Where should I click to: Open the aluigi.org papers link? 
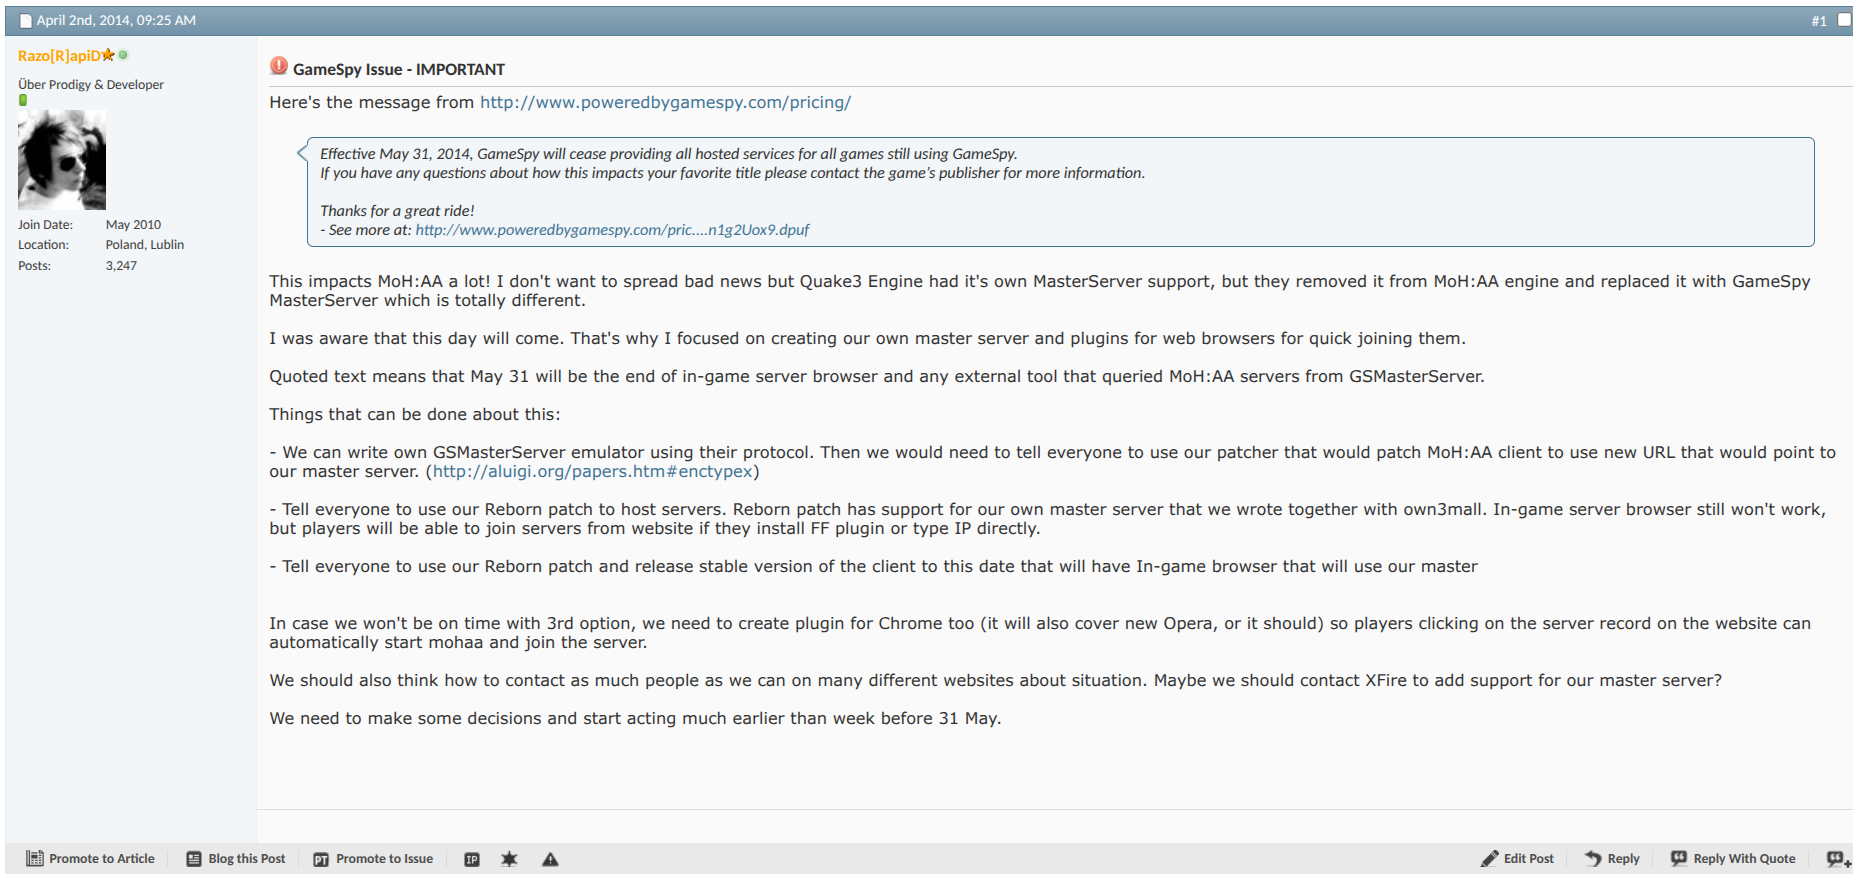point(592,471)
